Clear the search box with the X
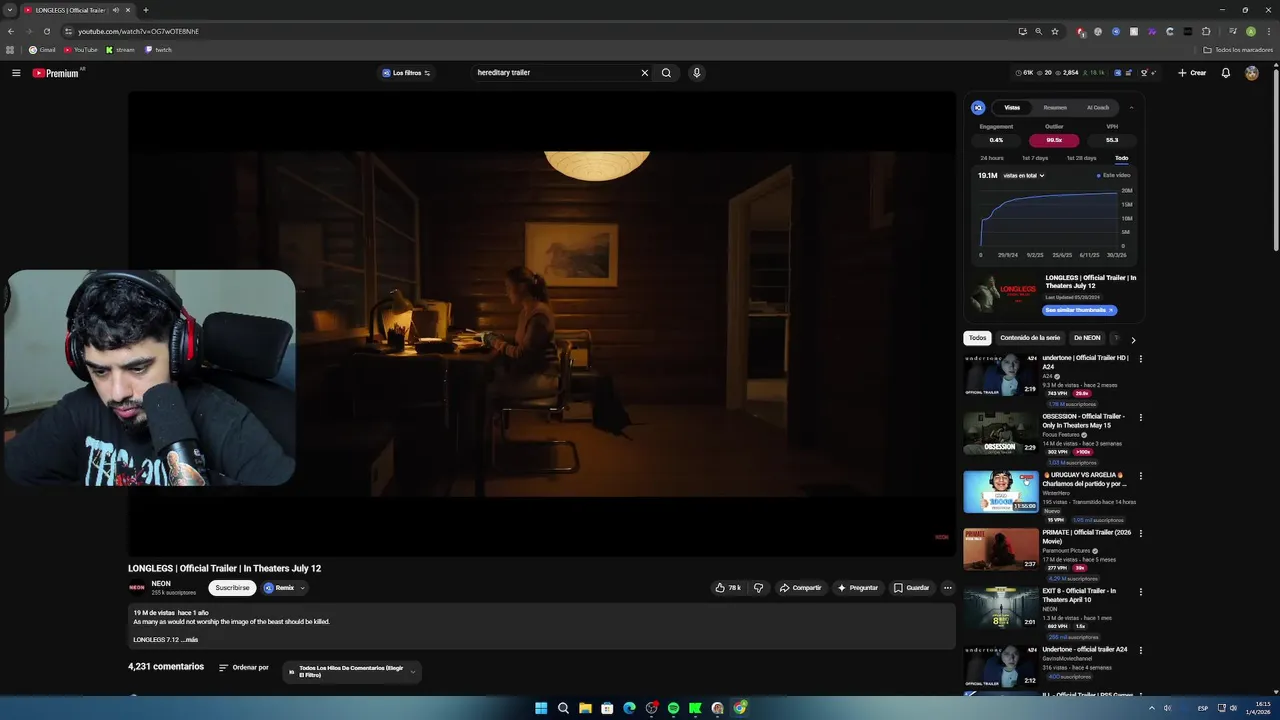This screenshot has height=720, width=1280. 645,73
